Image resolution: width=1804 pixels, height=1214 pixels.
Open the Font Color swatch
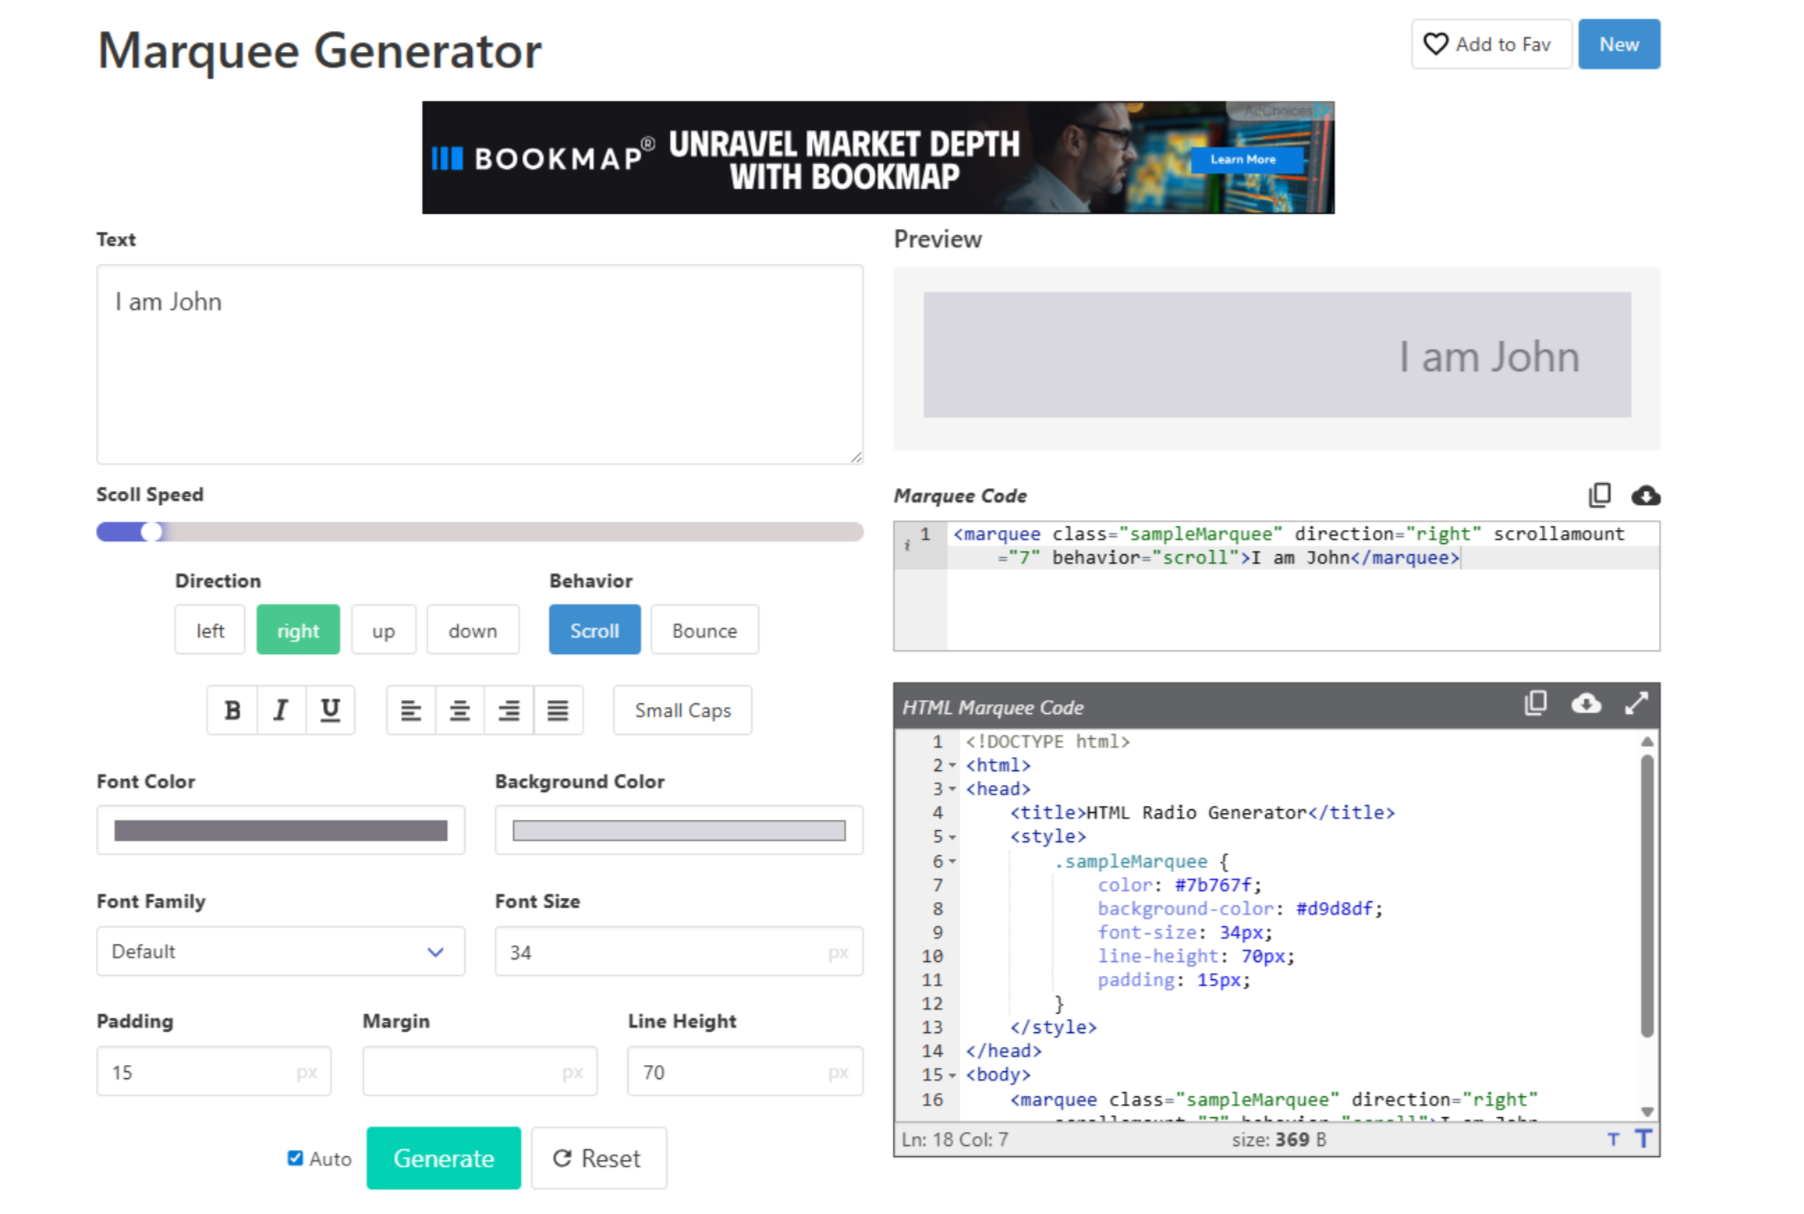(280, 830)
